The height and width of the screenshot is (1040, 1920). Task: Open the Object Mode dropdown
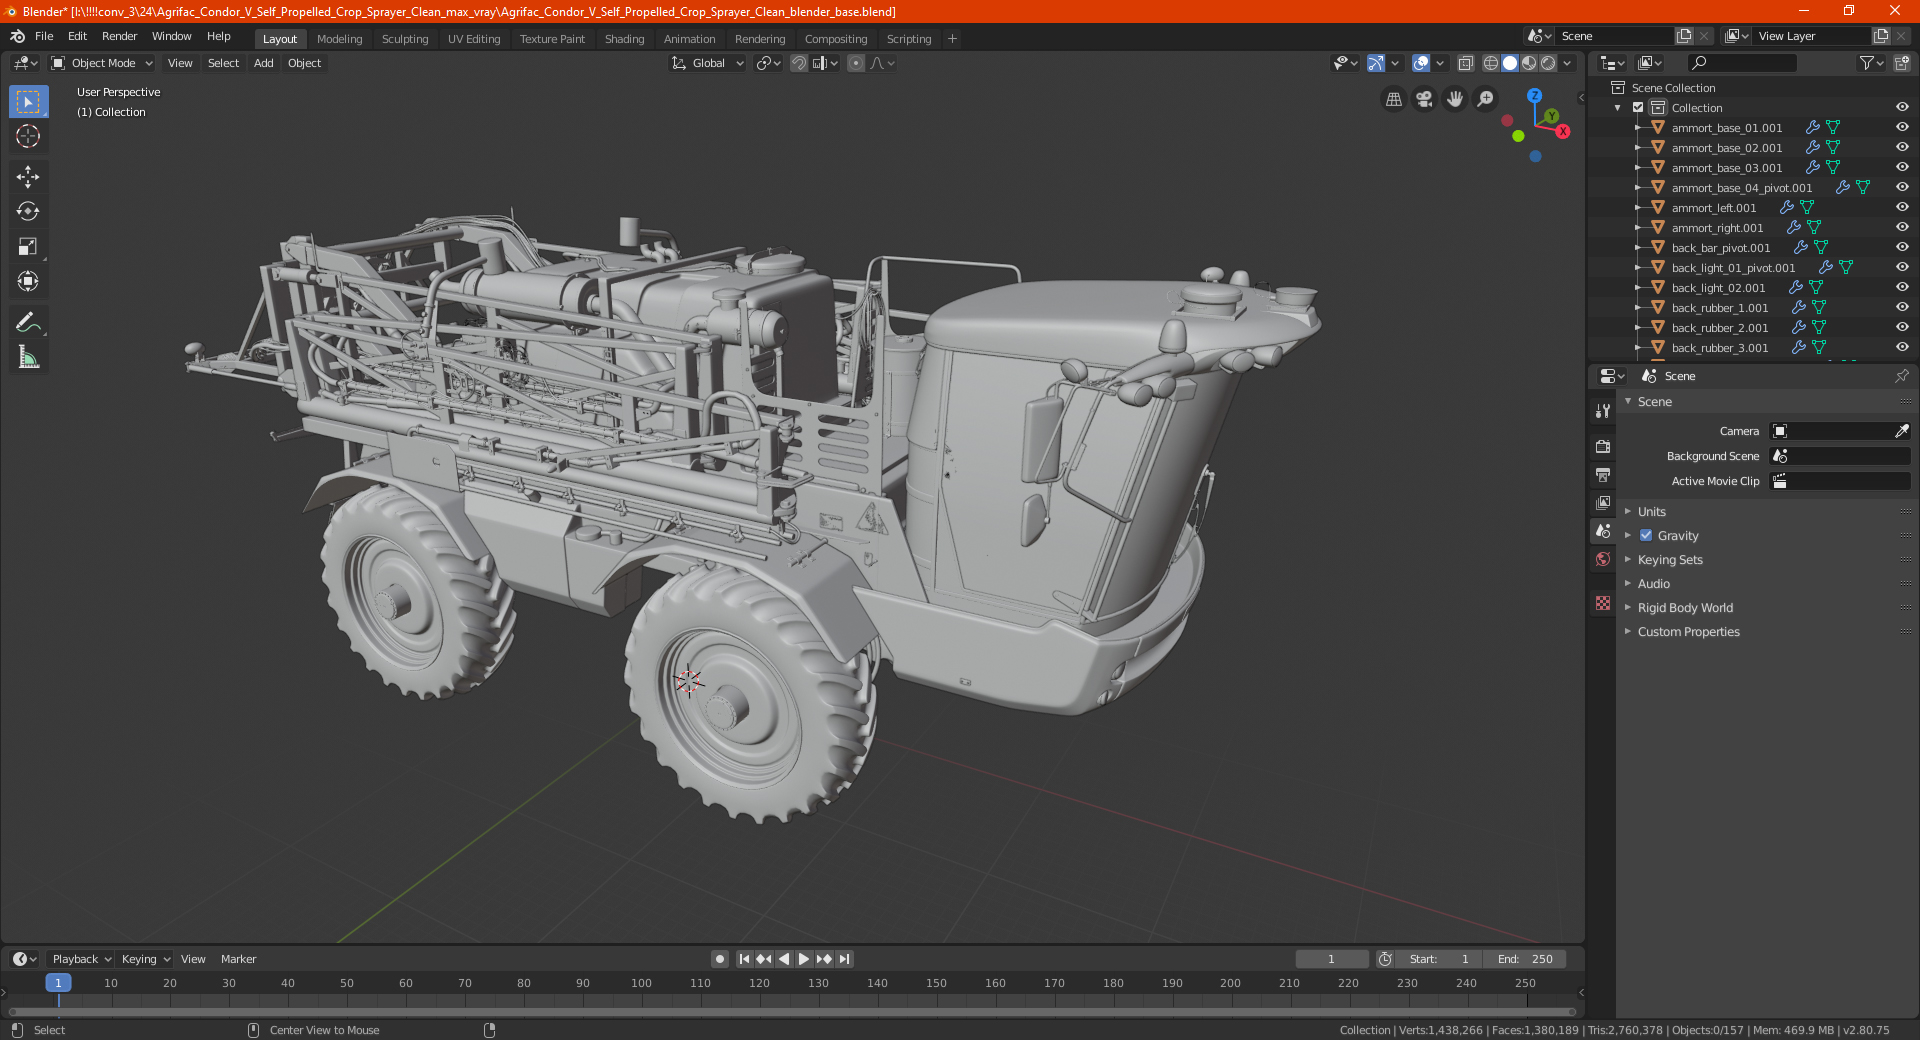click(102, 63)
